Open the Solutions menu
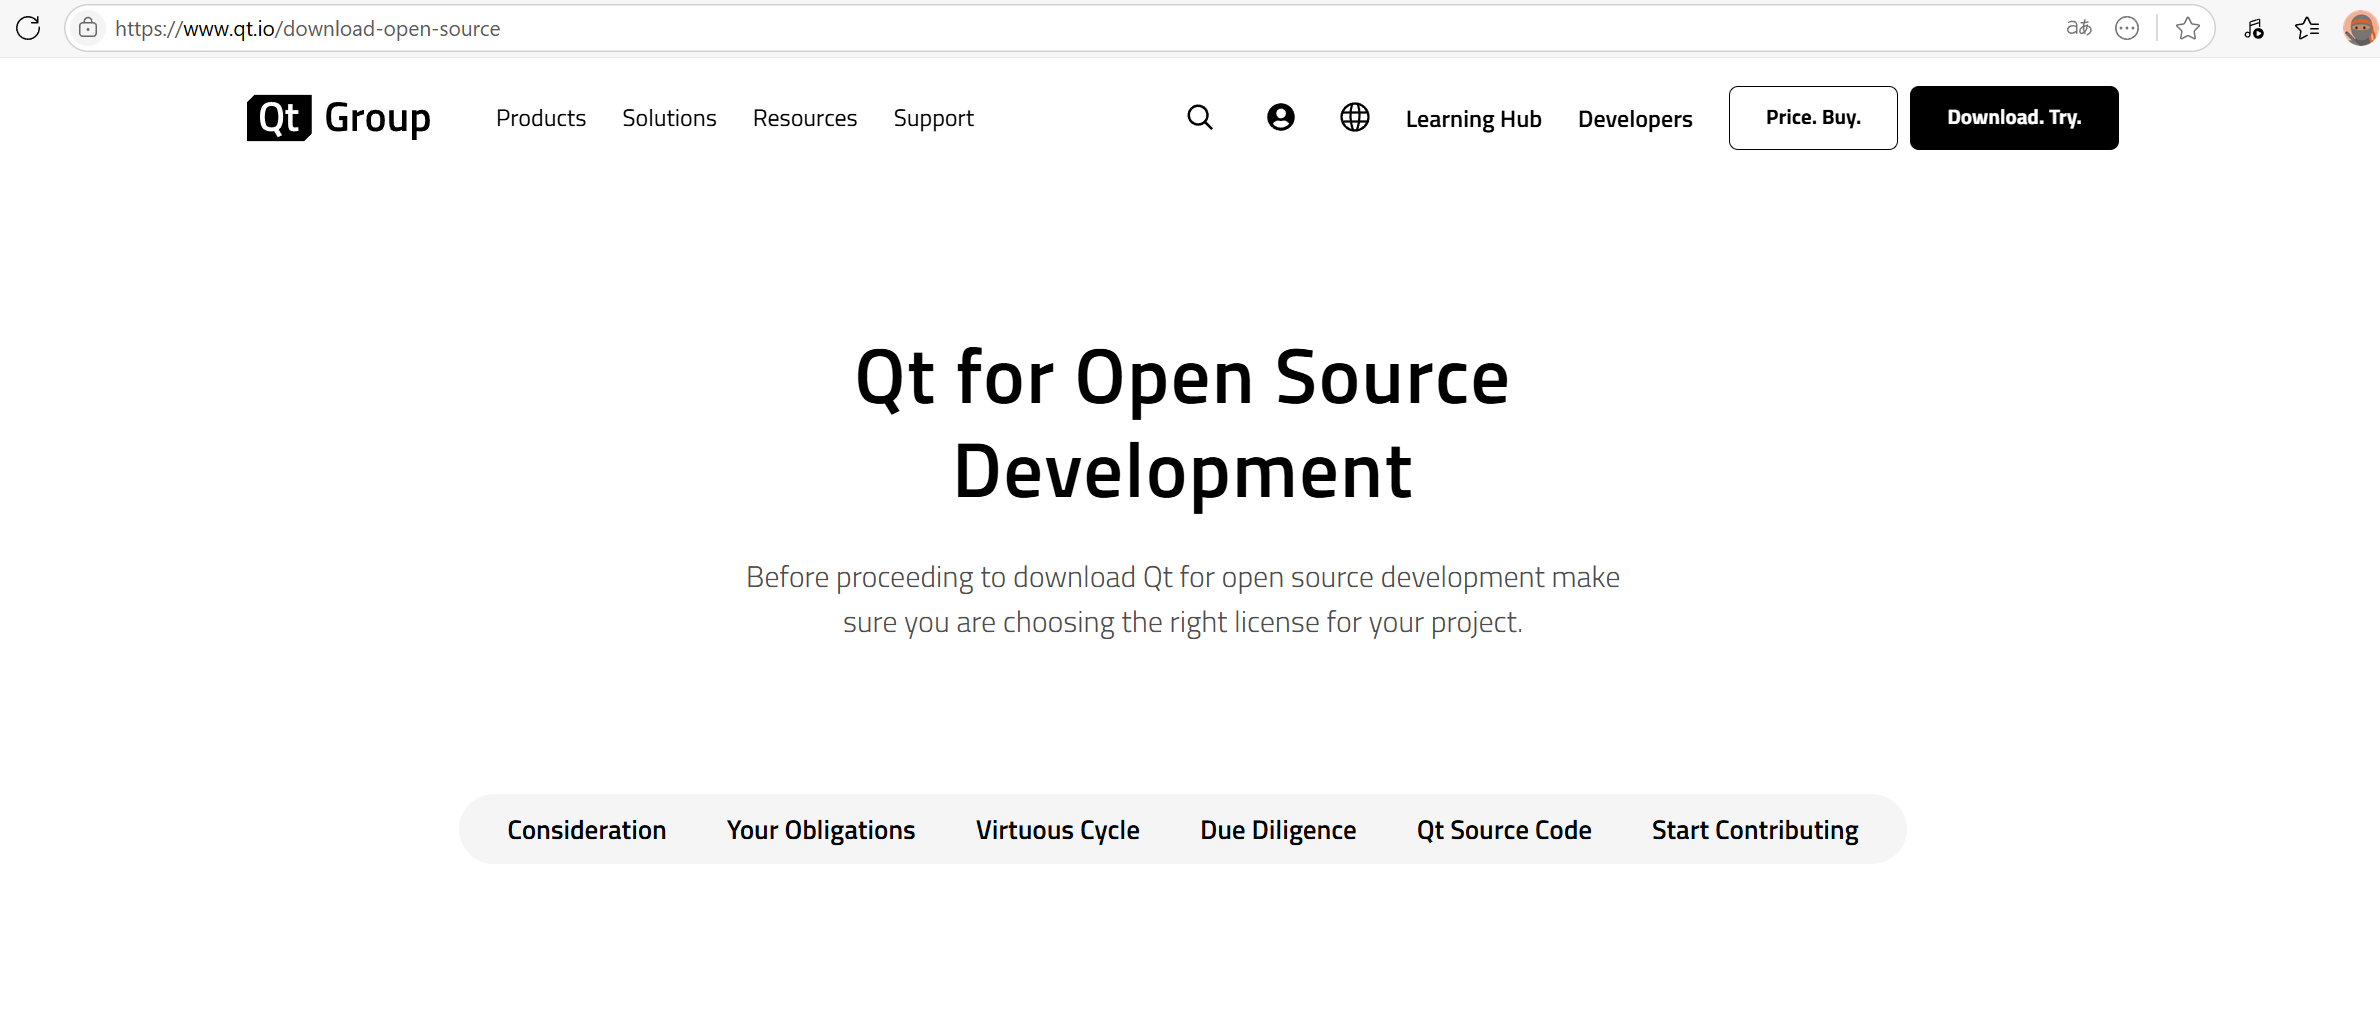 pyautogui.click(x=669, y=118)
